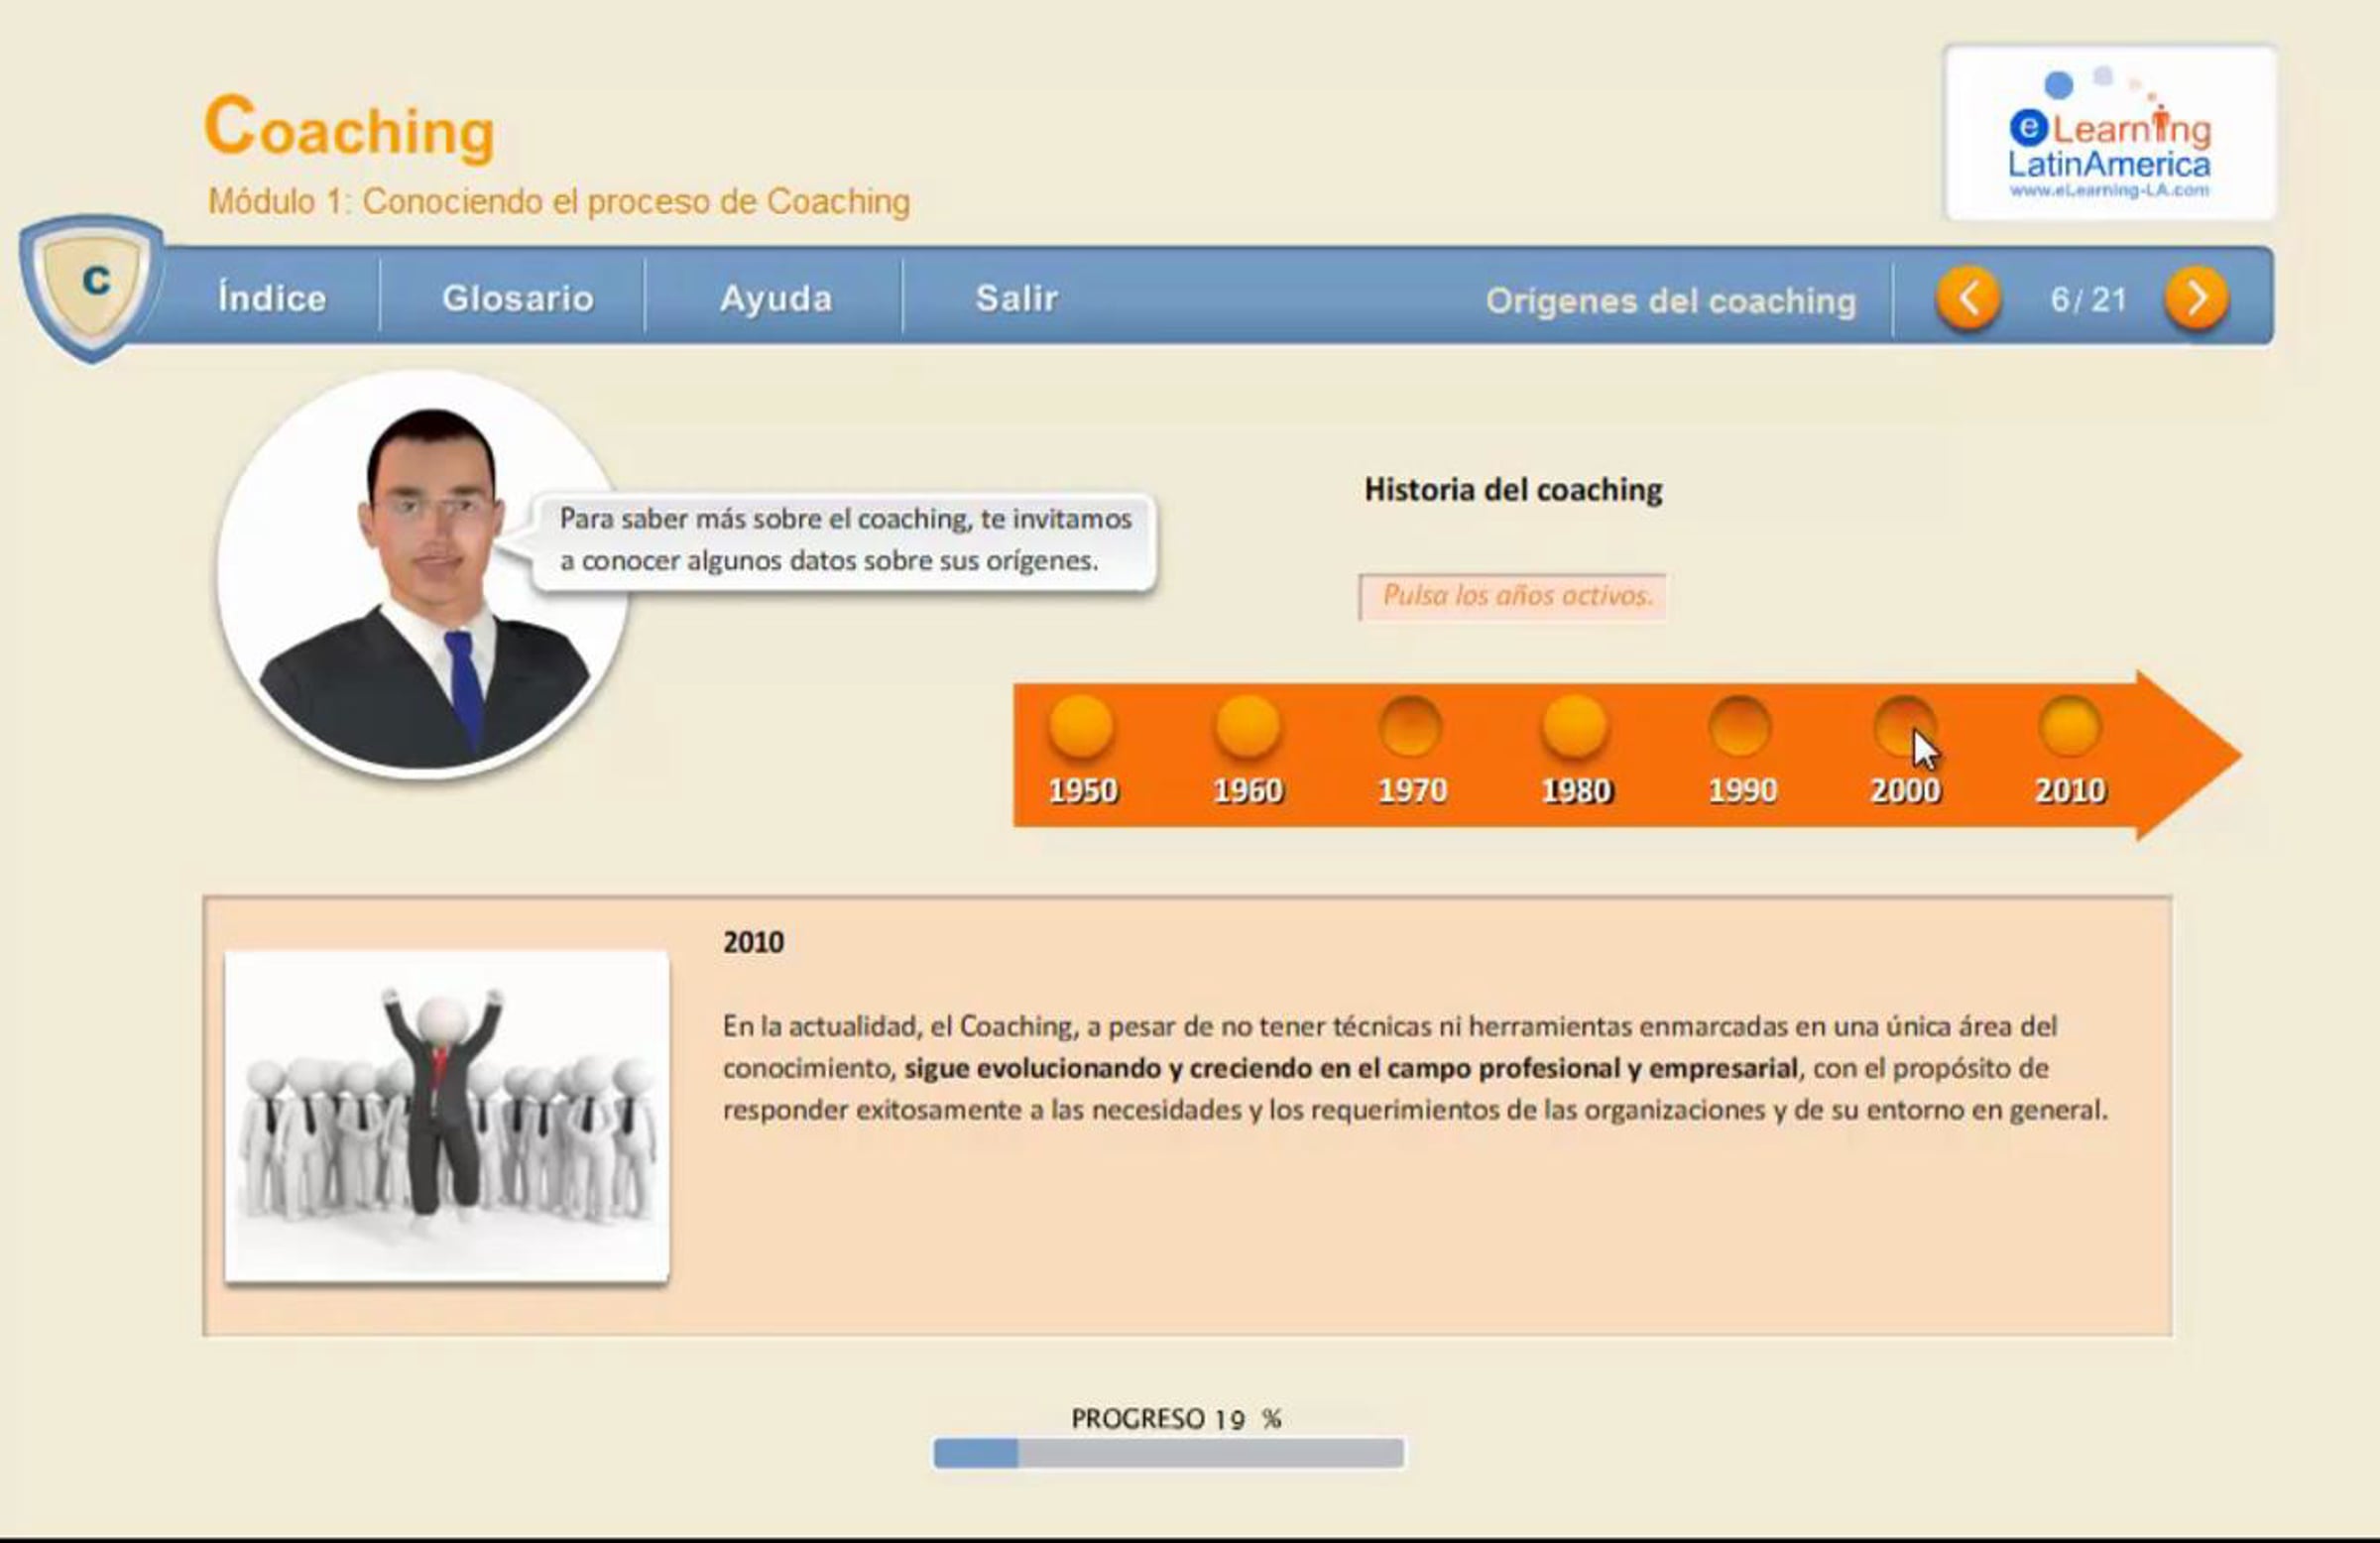Click the crowd celebration thumbnail image

point(447,1115)
